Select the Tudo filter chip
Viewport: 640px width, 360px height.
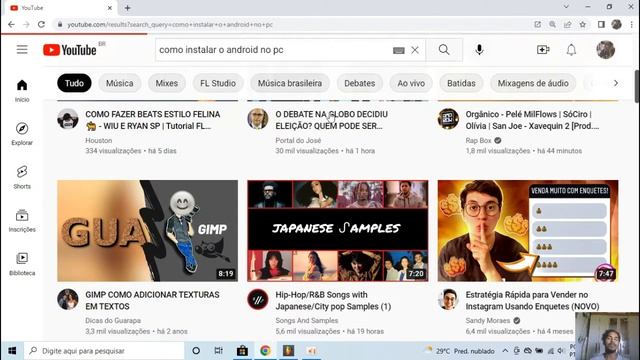pyautogui.click(x=74, y=83)
